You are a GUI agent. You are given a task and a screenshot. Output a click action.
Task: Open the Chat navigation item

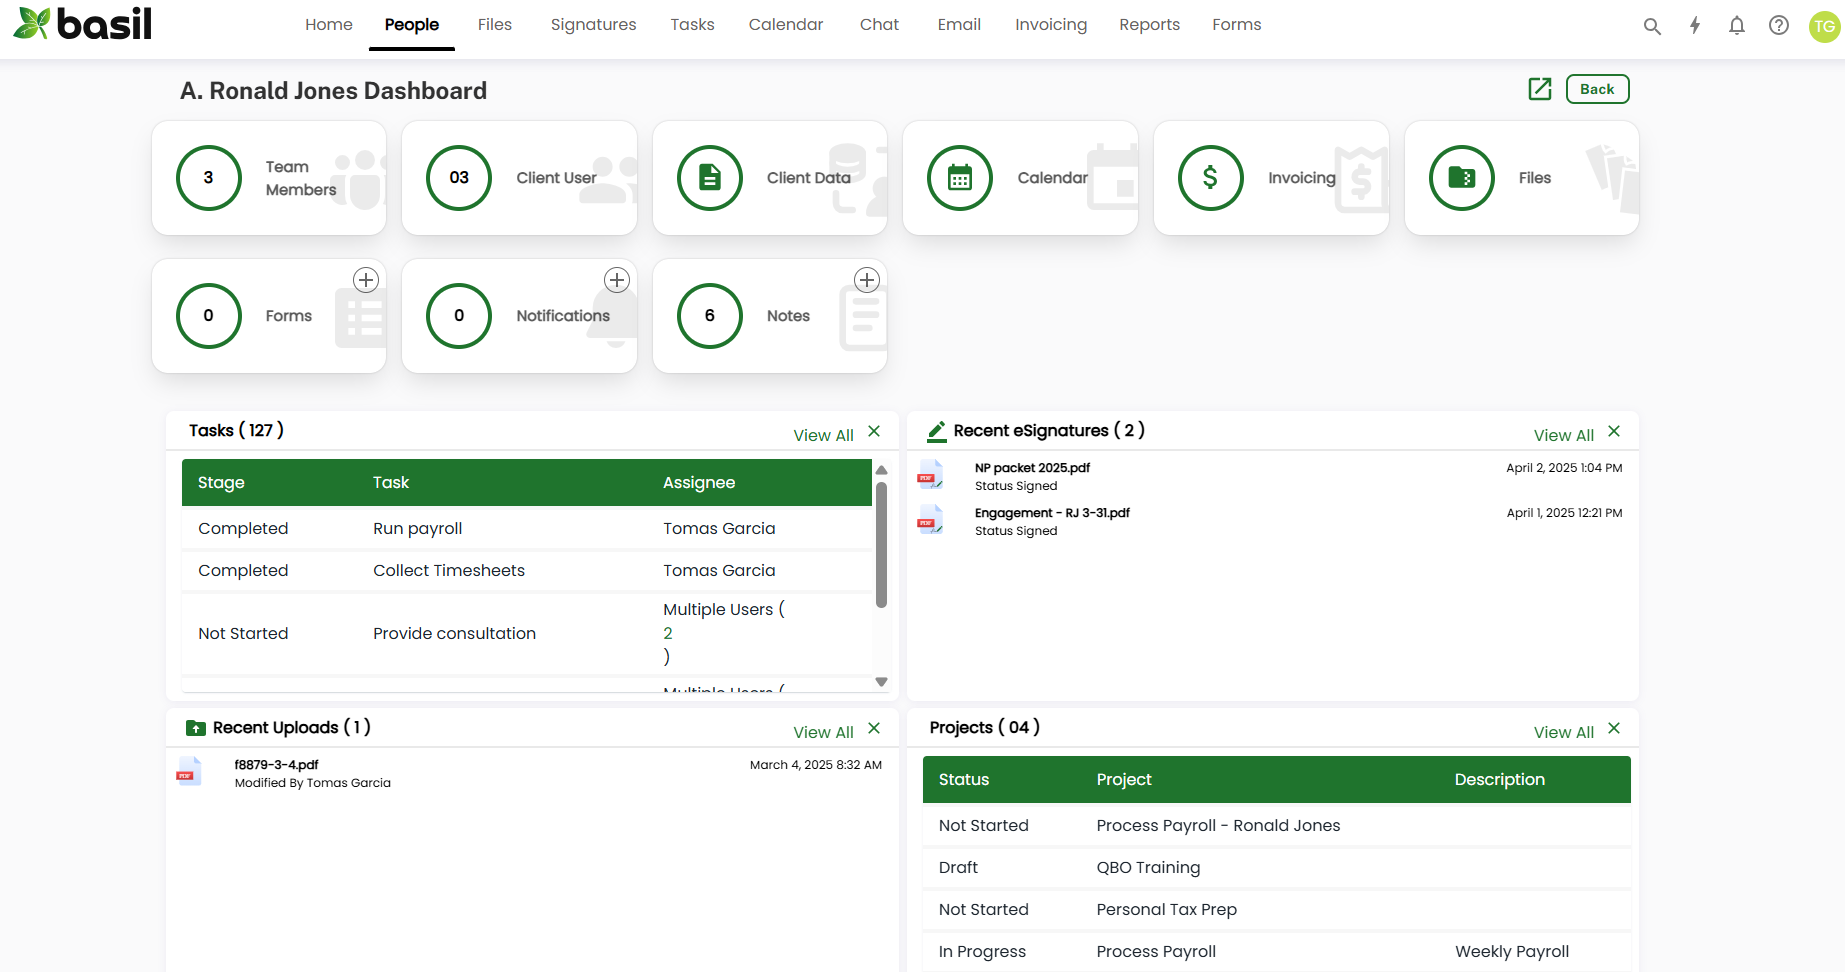878,24
